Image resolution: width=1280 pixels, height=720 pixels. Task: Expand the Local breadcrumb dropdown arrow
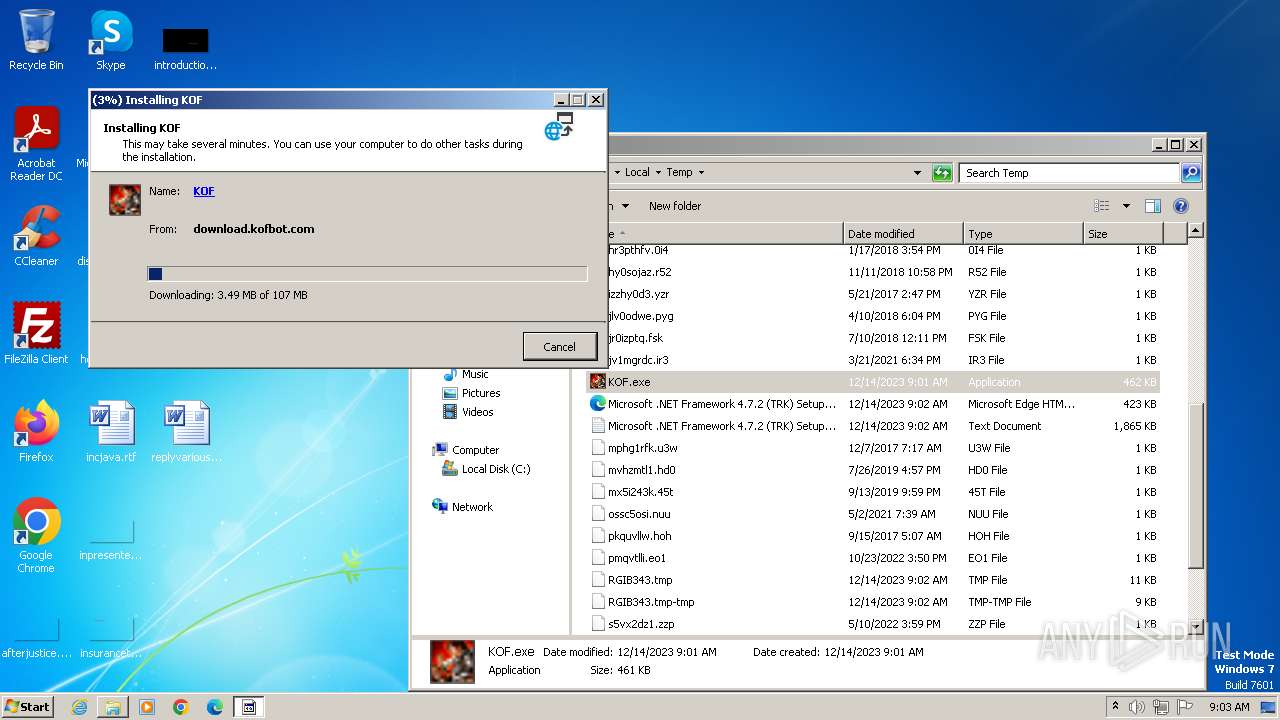[657, 173]
